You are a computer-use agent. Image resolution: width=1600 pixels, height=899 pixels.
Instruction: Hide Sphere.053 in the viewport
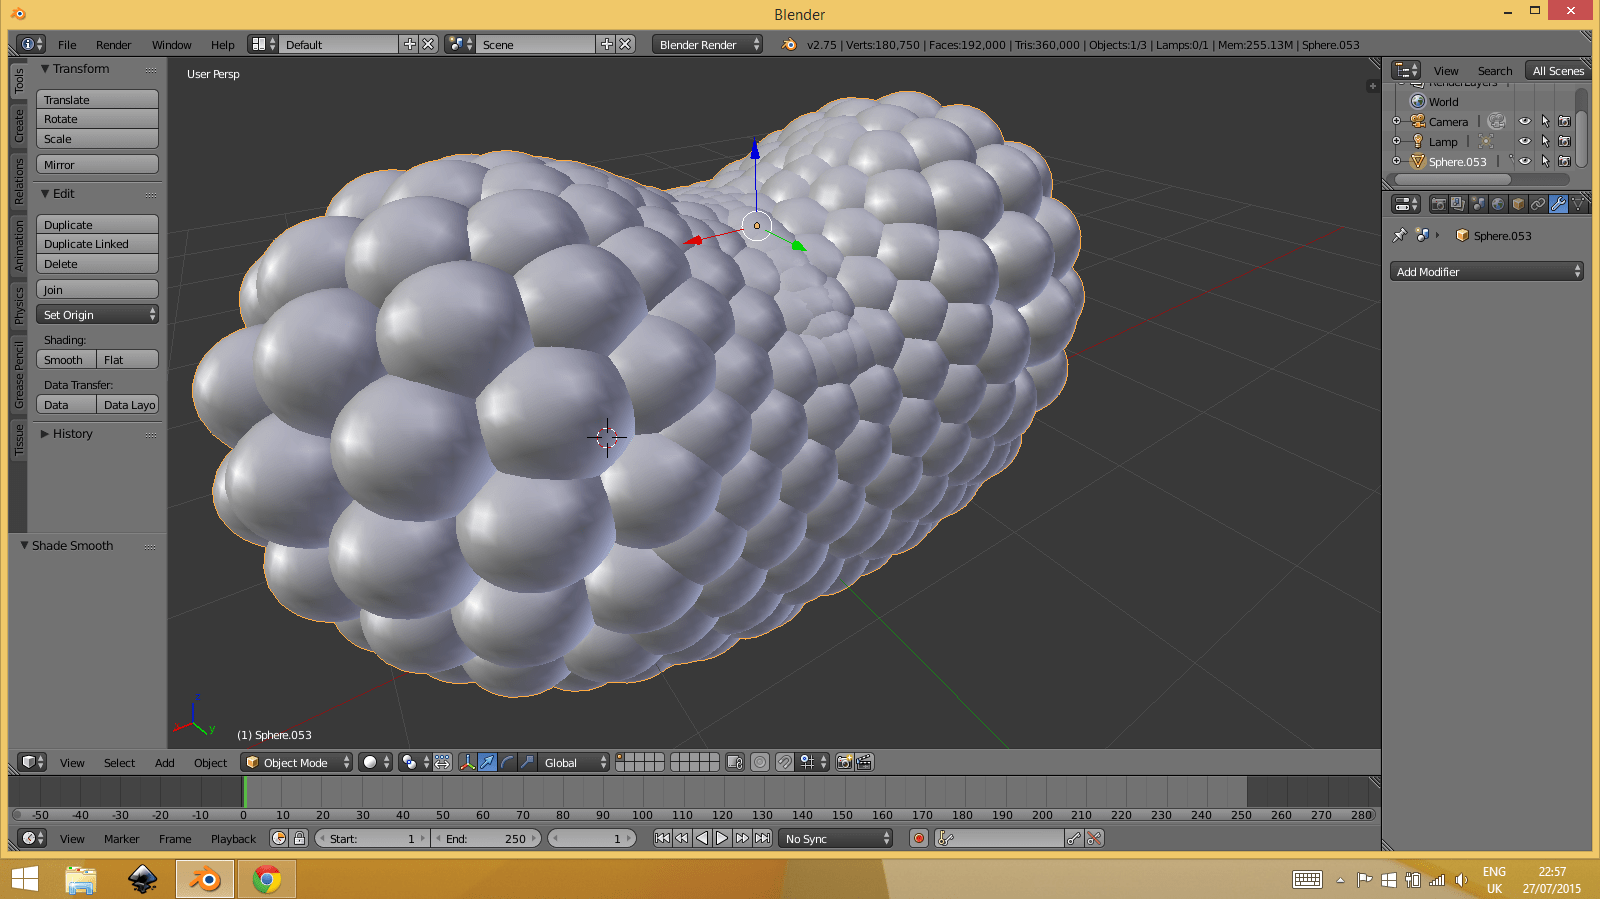pyautogui.click(x=1525, y=161)
